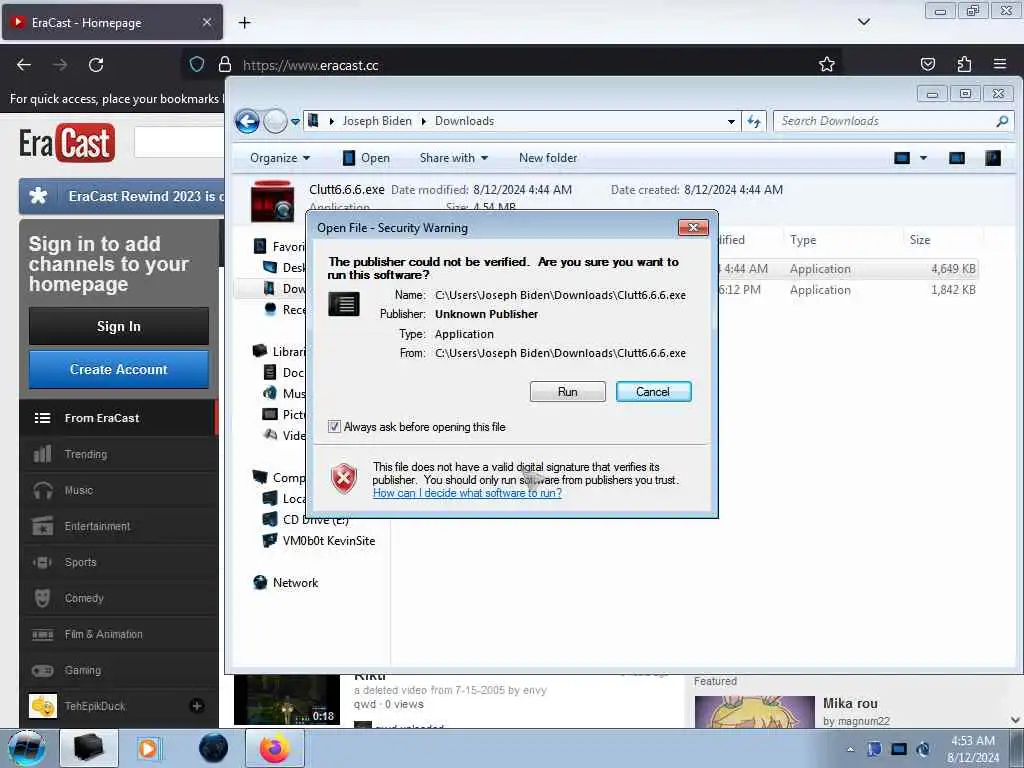Click the Explorer forward arrow button
Viewport: 1024px width, 768px height.
275,121
